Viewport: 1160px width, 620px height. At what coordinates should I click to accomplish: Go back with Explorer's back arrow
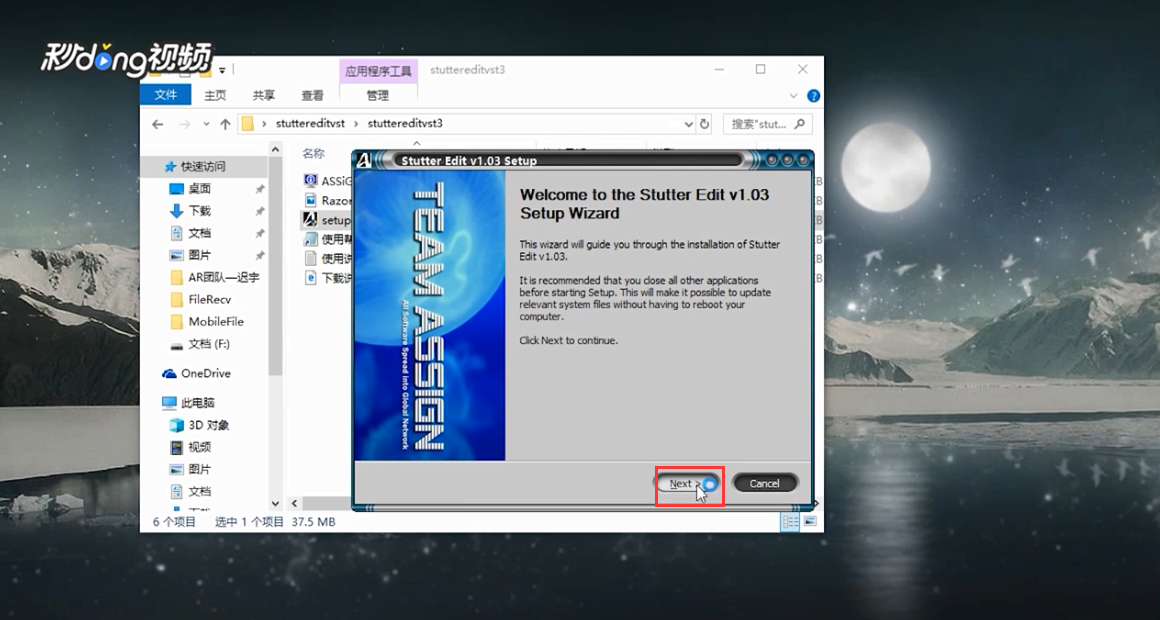(158, 124)
